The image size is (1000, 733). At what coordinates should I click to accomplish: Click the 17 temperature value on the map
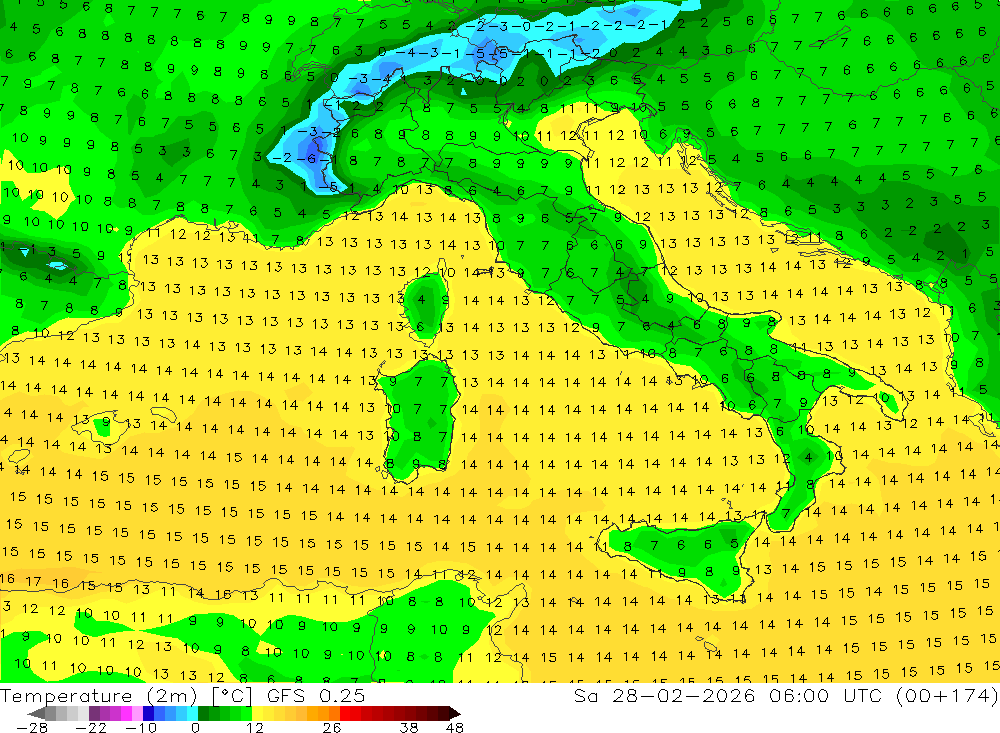pos(33,582)
